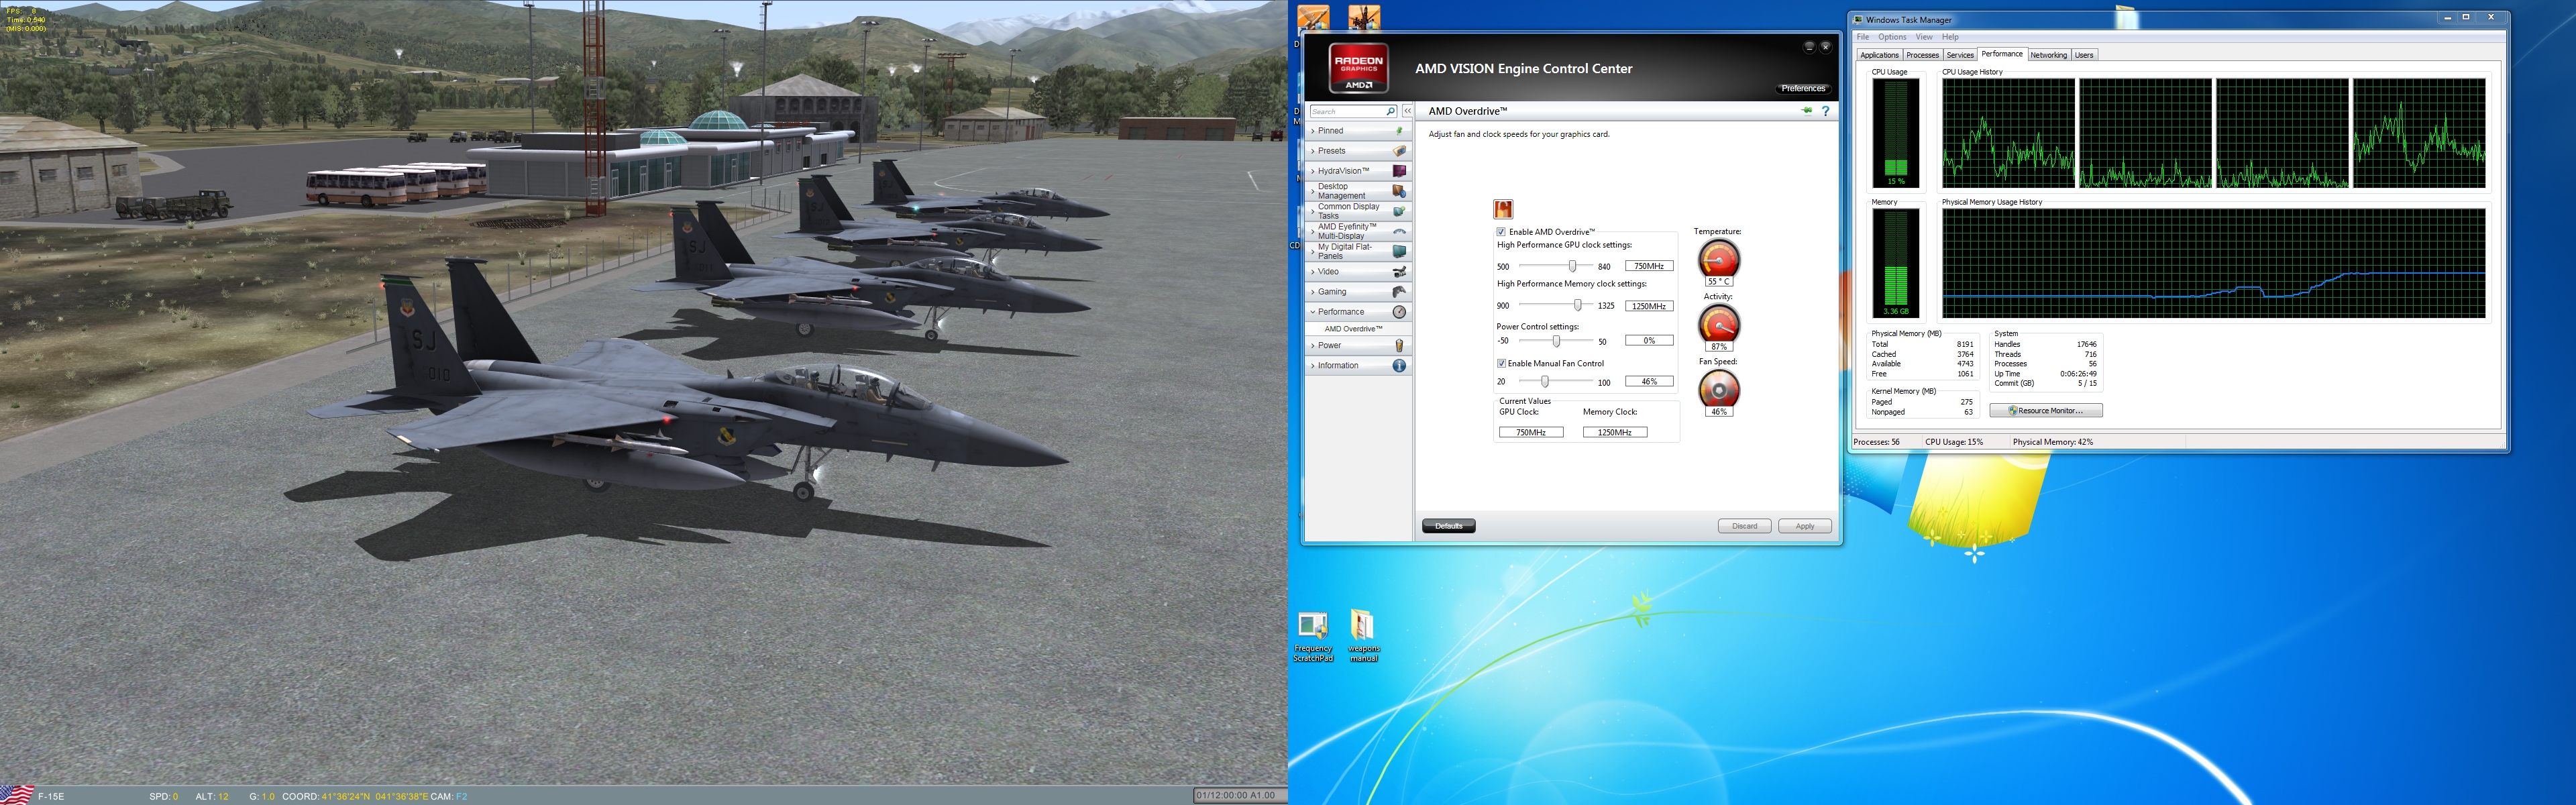Click the fan speed slider handle

pyautogui.click(x=1545, y=381)
